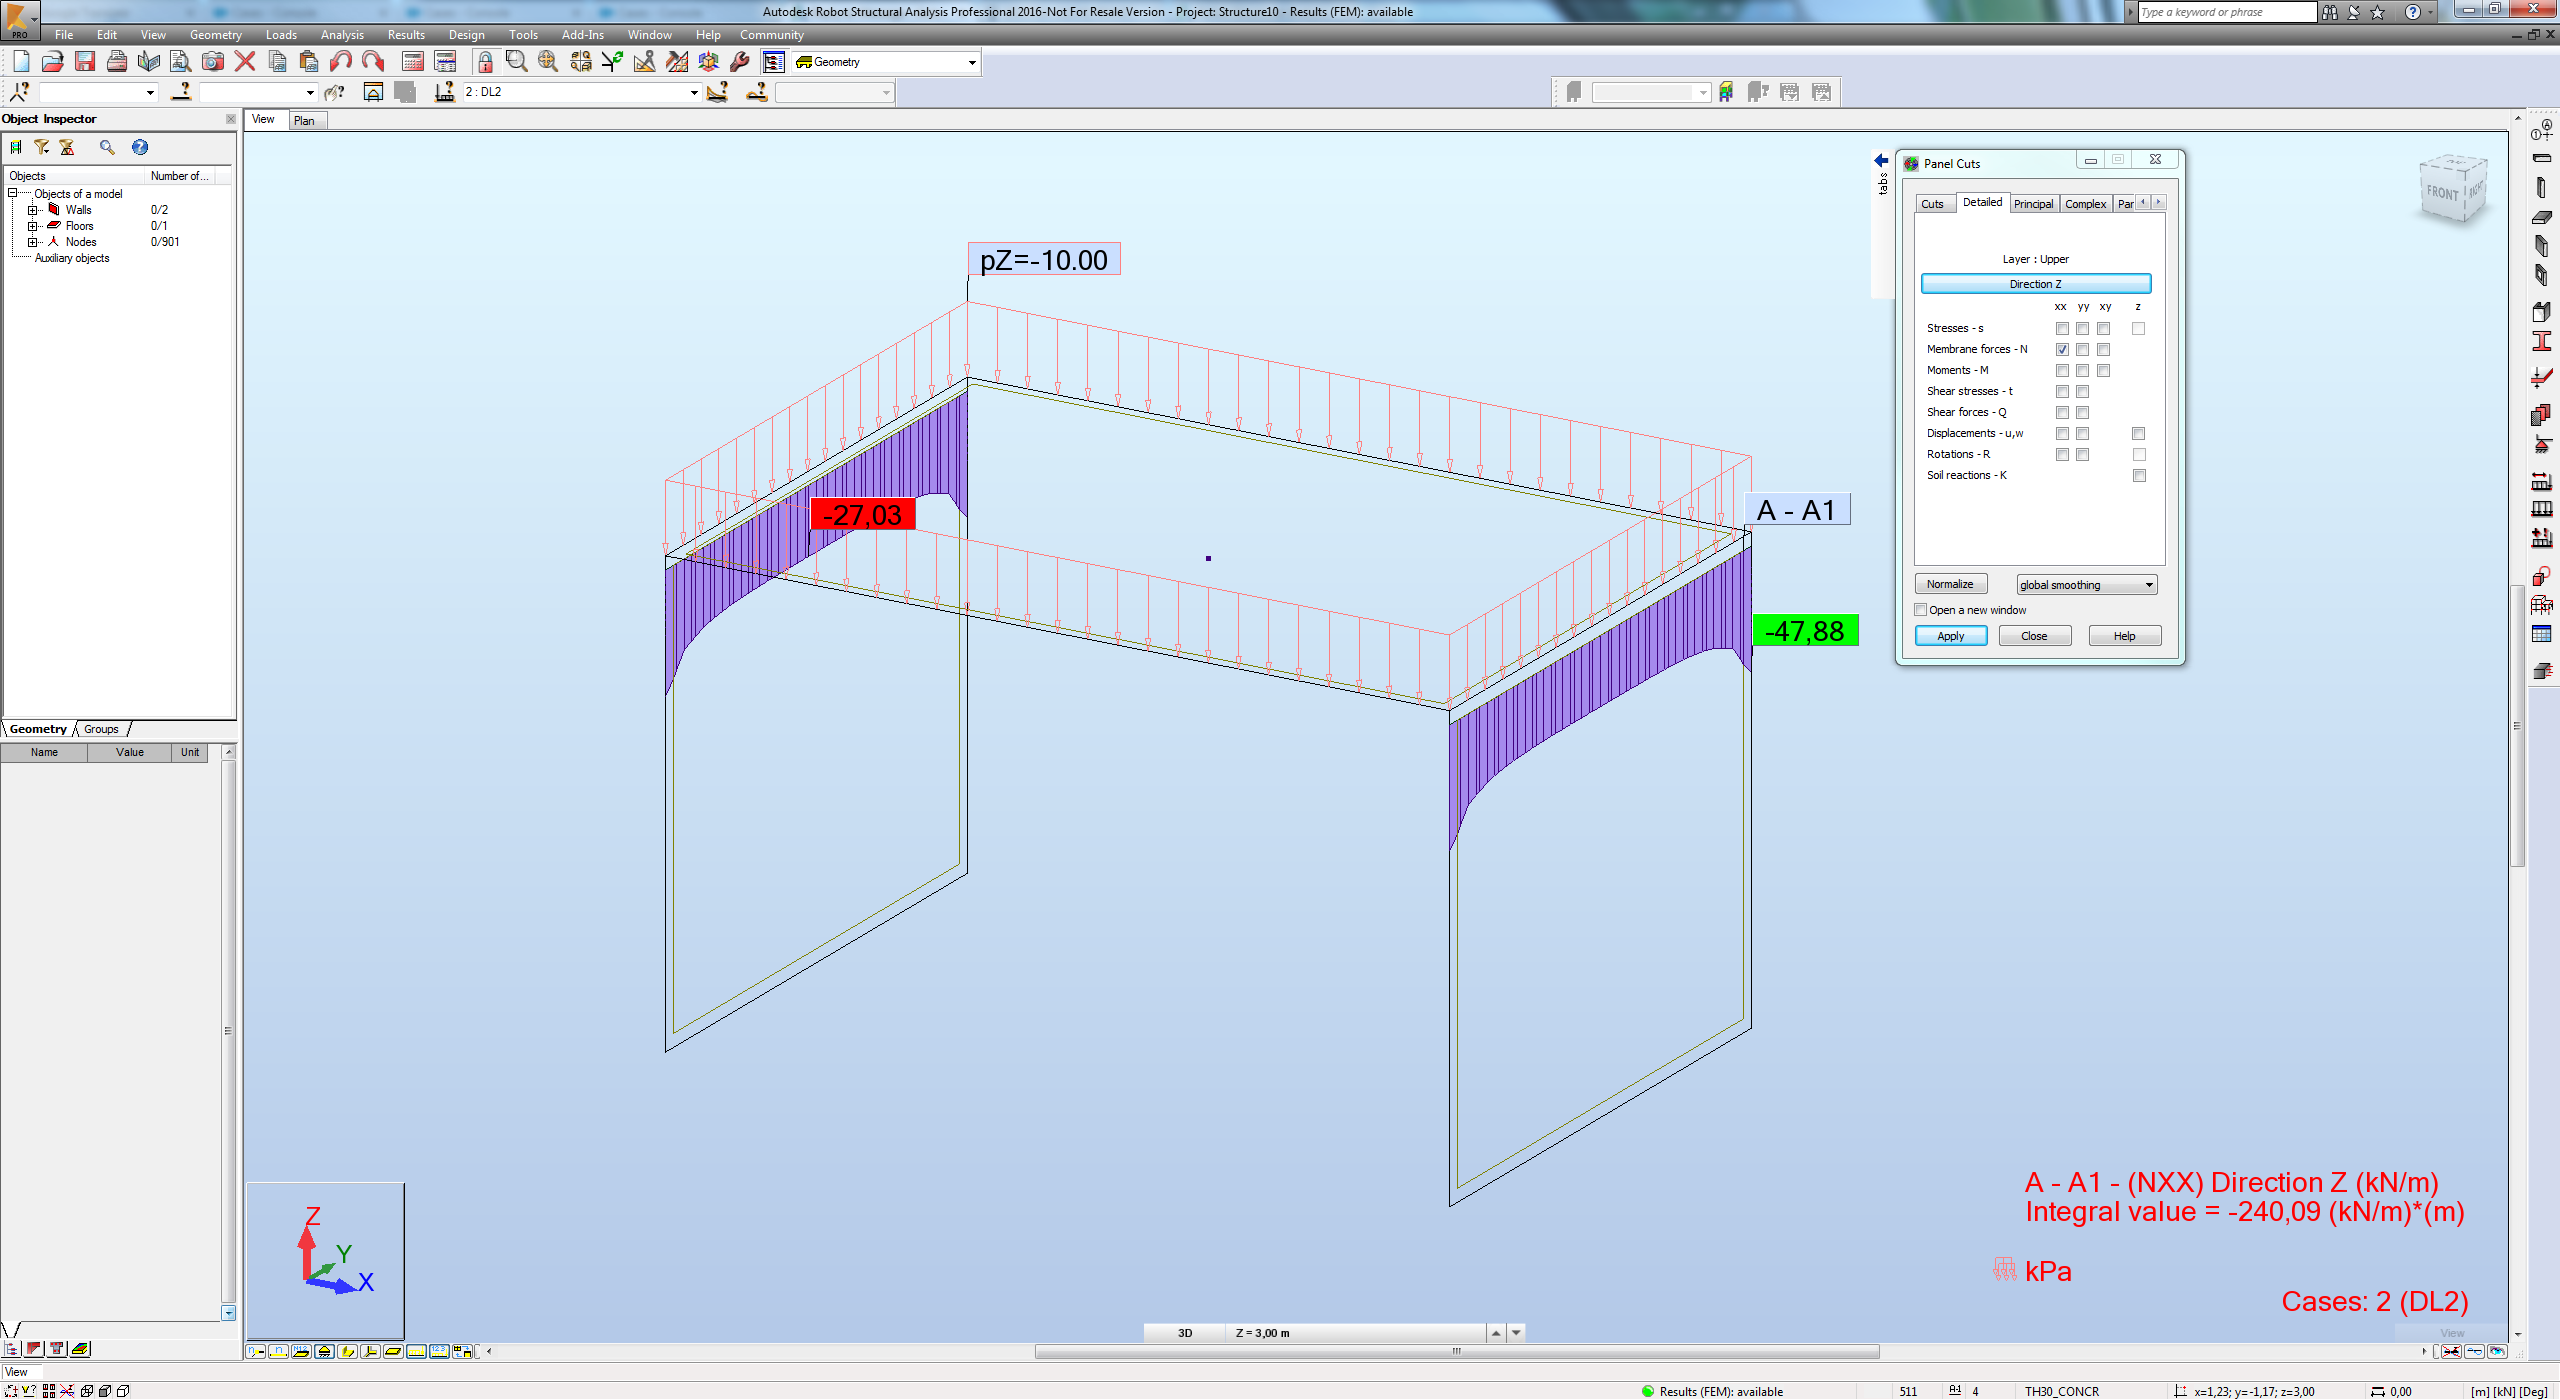Switch to the Principal tab in Panel Cuts

pyautogui.click(x=2034, y=203)
